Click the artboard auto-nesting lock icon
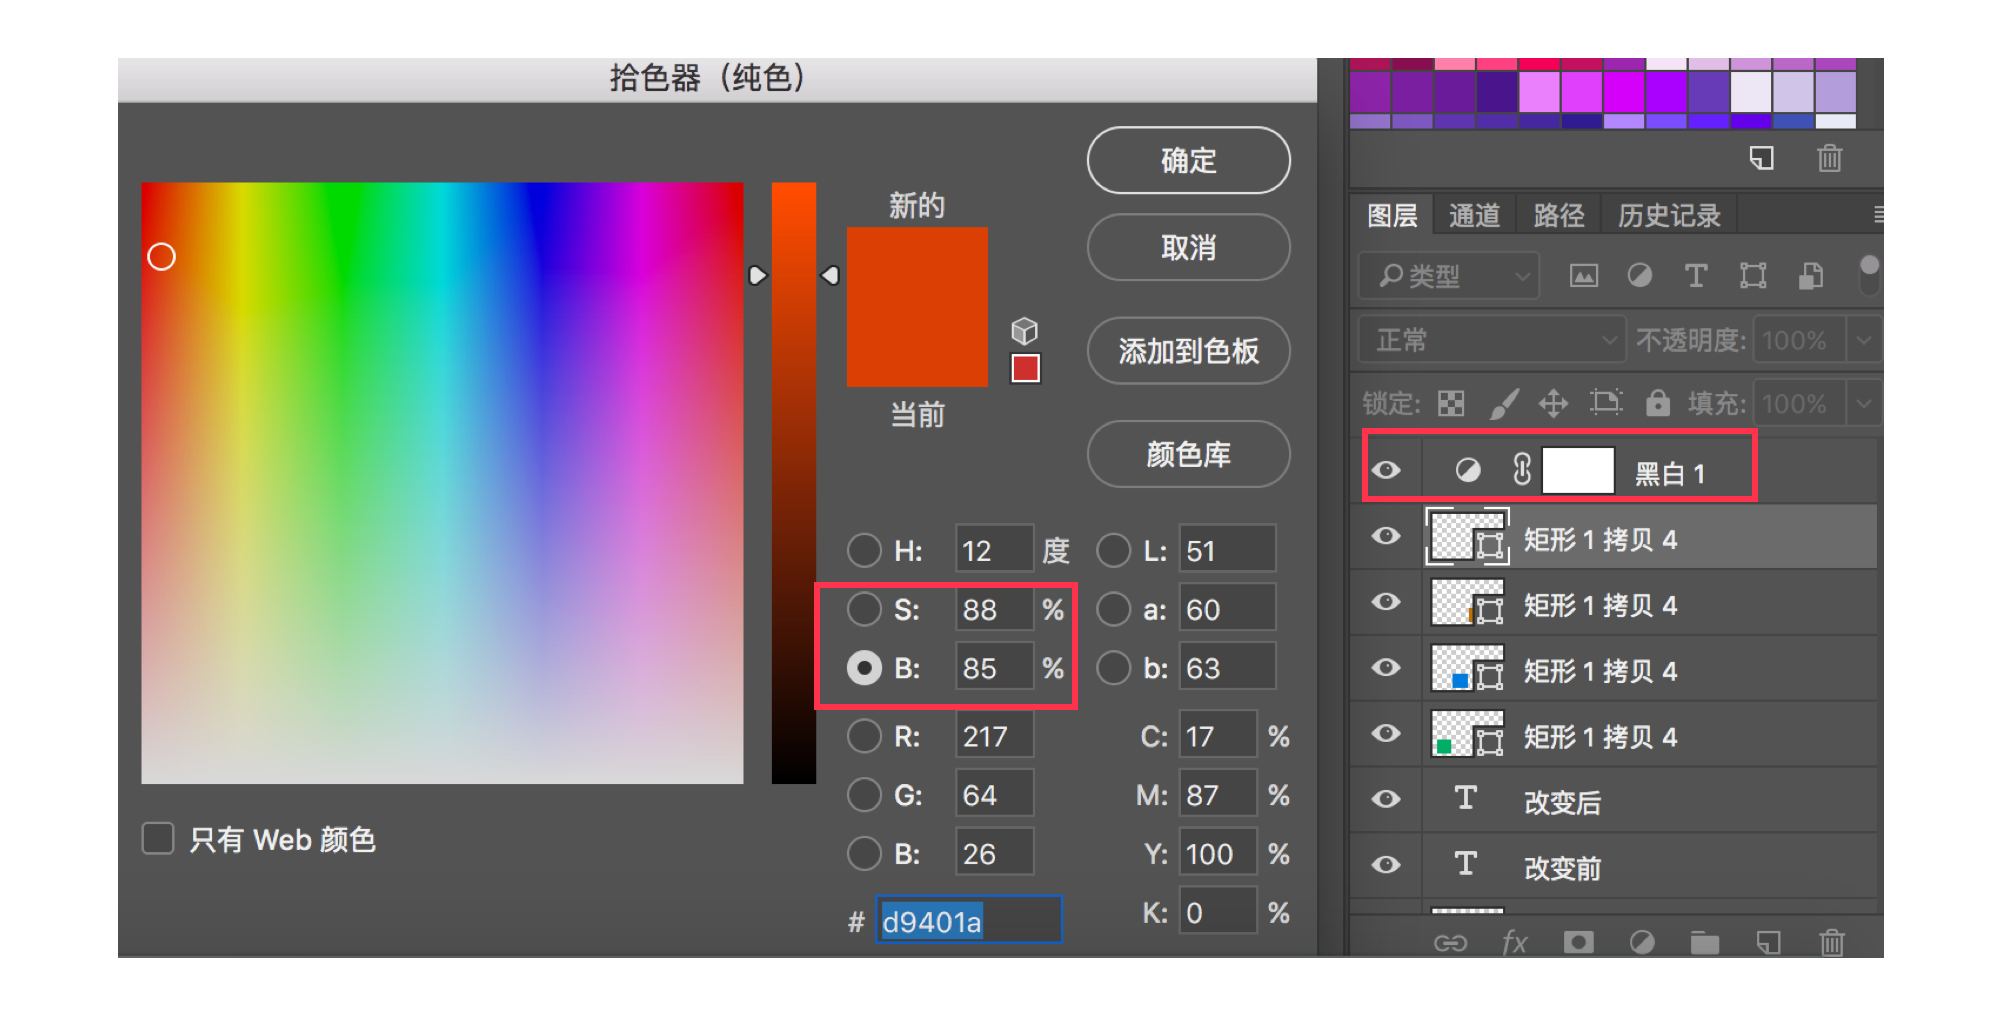2000x1016 pixels. point(1606,402)
